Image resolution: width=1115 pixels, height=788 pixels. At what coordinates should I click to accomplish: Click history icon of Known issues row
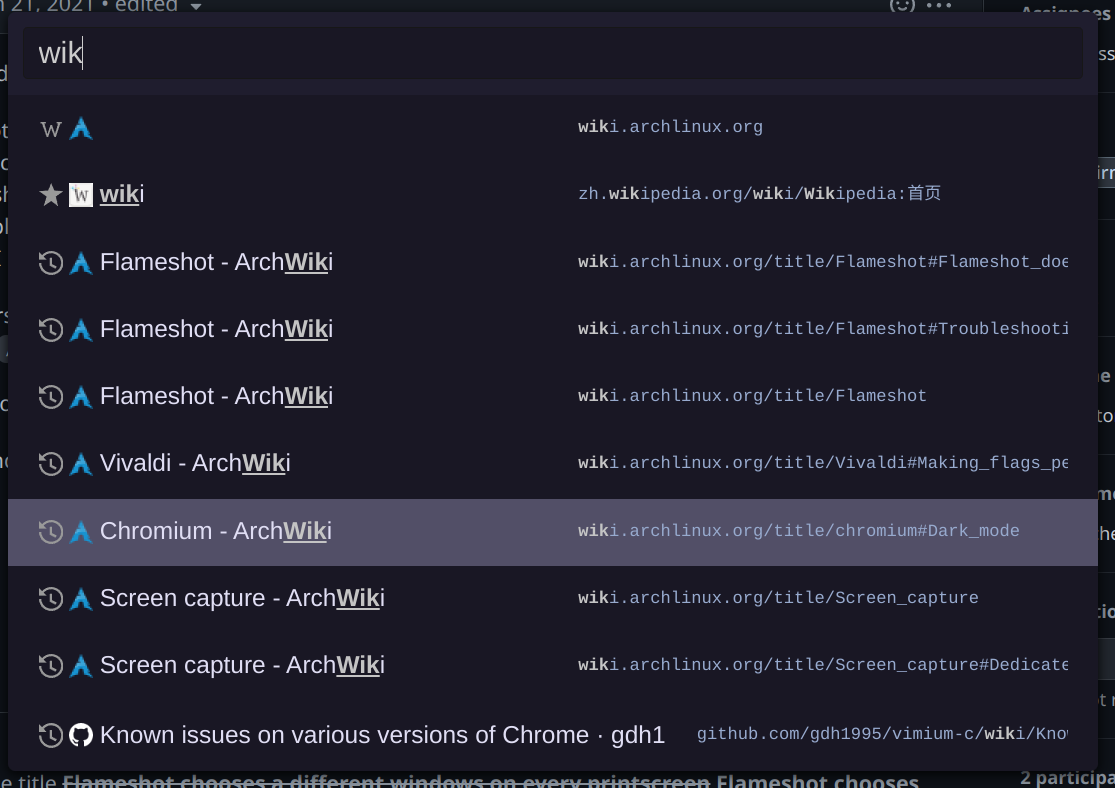point(50,735)
